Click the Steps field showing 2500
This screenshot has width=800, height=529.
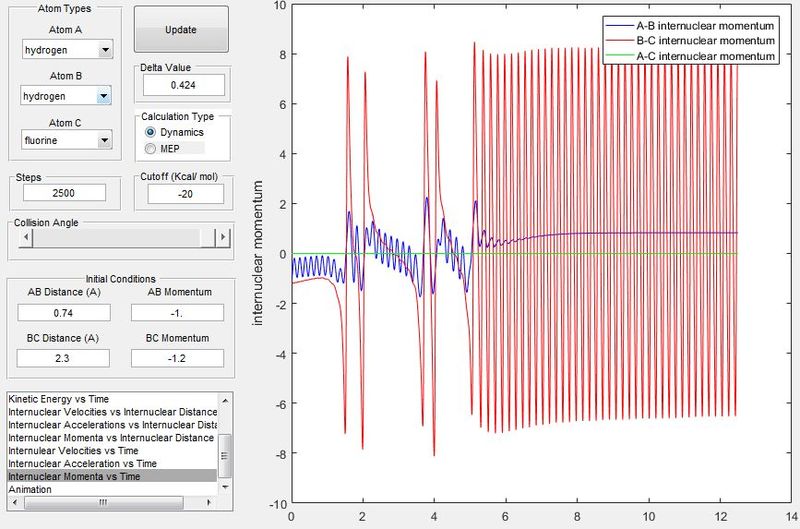(x=64, y=193)
